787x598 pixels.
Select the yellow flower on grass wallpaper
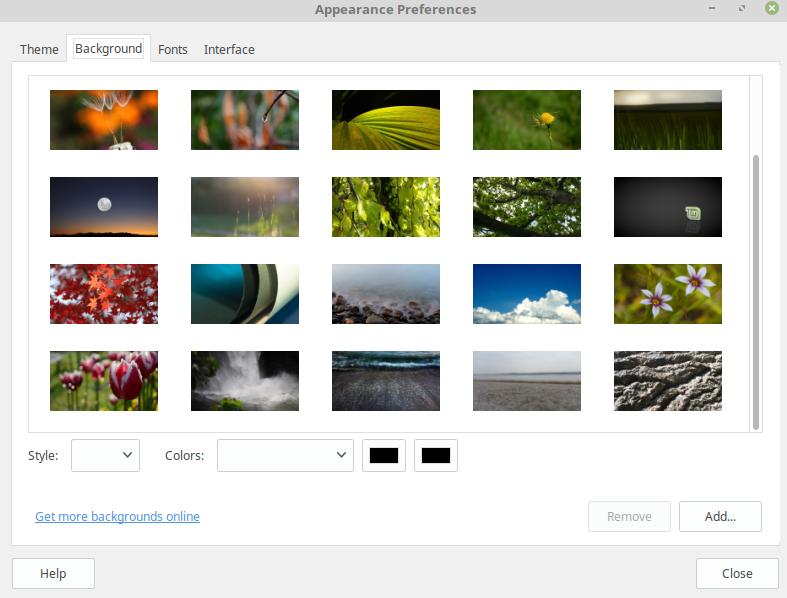point(526,120)
